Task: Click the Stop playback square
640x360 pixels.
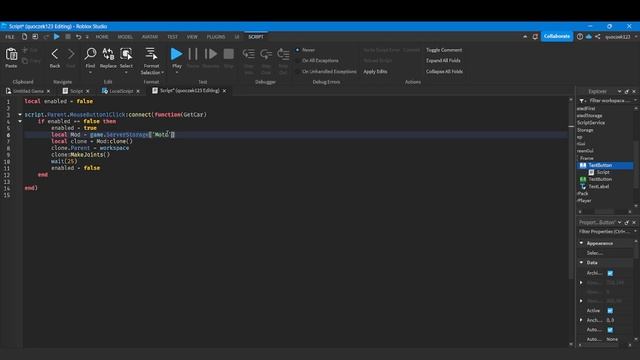Action: (229, 54)
